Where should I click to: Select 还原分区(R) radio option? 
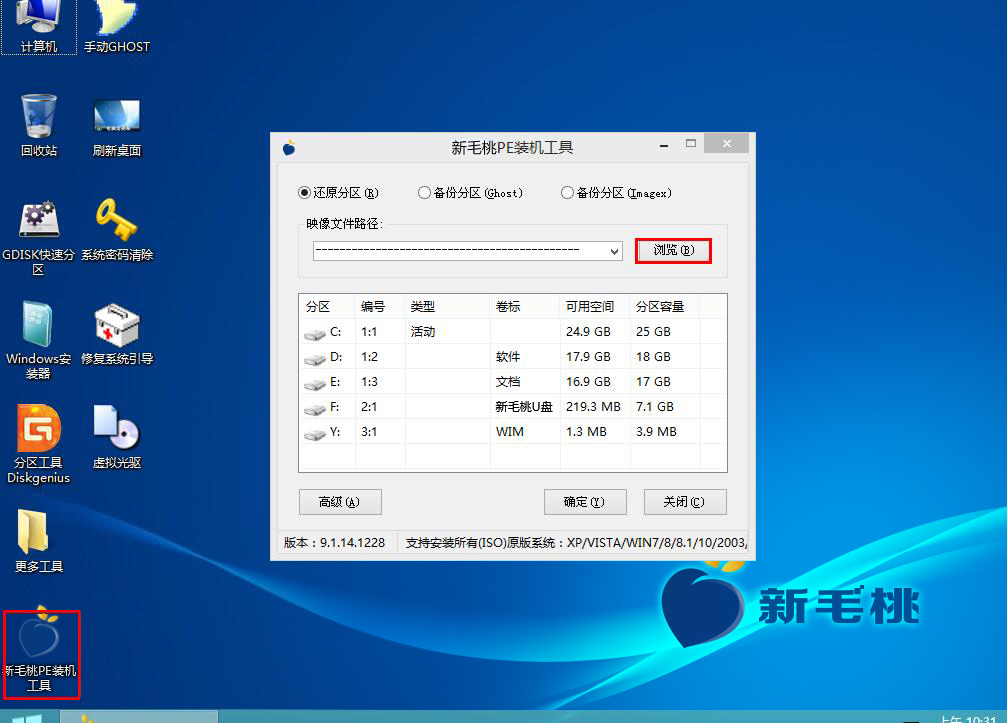[338, 193]
